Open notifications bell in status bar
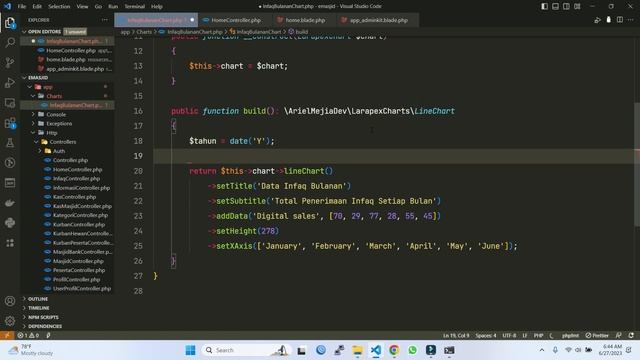Image resolution: width=640 pixels, height=360 pixels. point(631,335)
